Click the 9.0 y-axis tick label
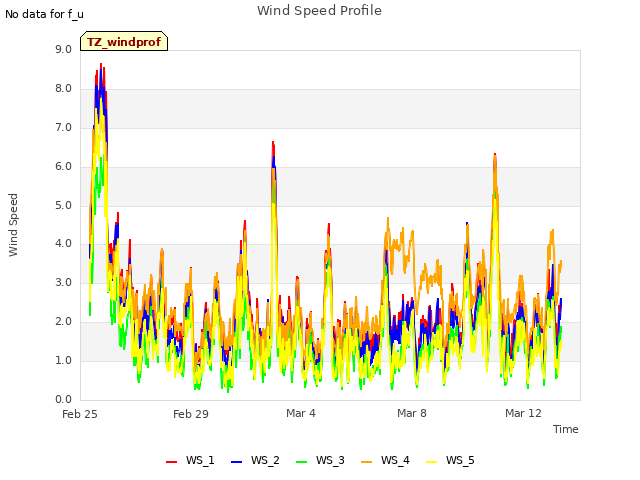This screenshot has height=480, width=640. tap(63, 49)
